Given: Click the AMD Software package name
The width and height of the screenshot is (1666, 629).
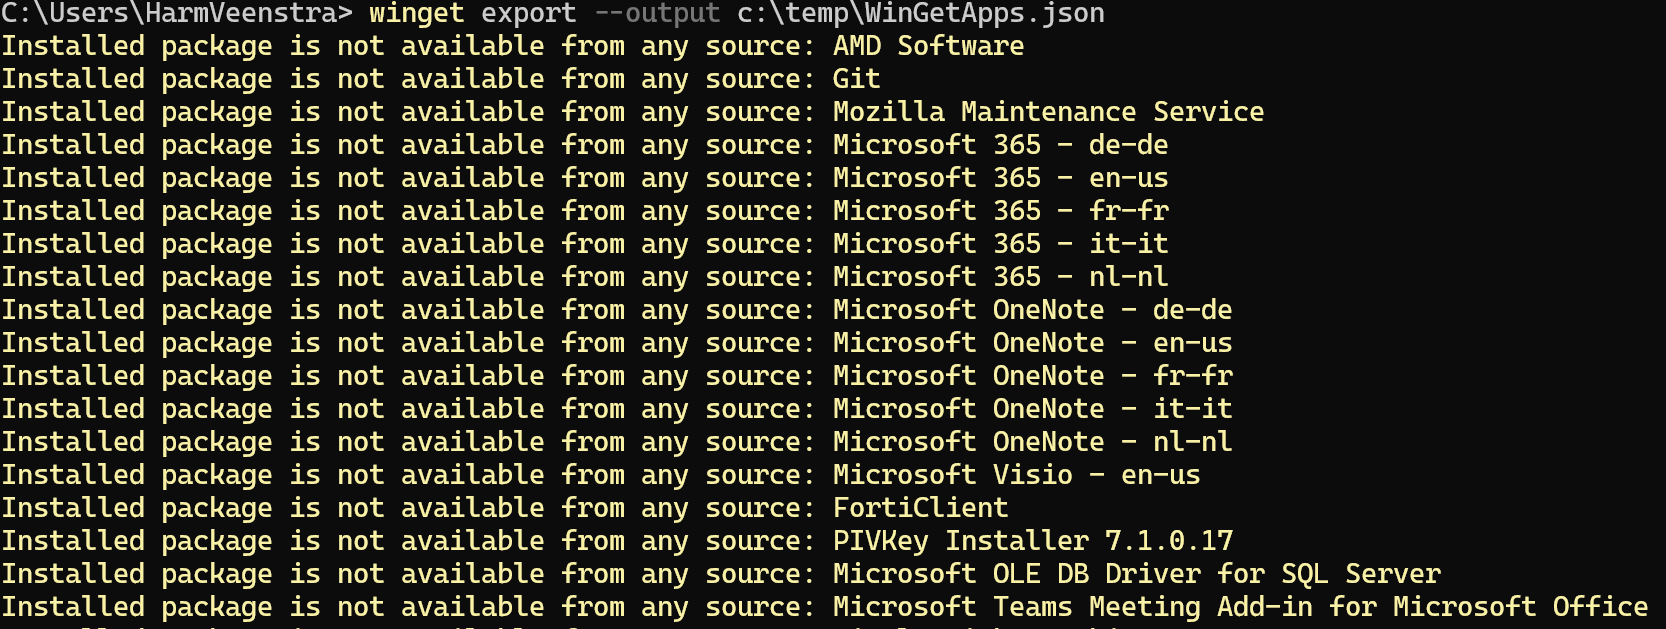Looking at the screenshot, I should click(928, 46).
